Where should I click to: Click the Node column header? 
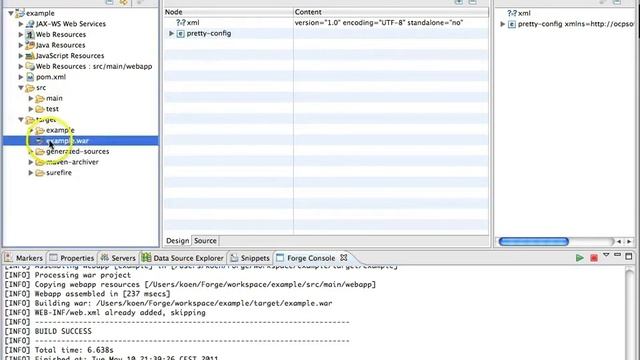coord(228,12)
